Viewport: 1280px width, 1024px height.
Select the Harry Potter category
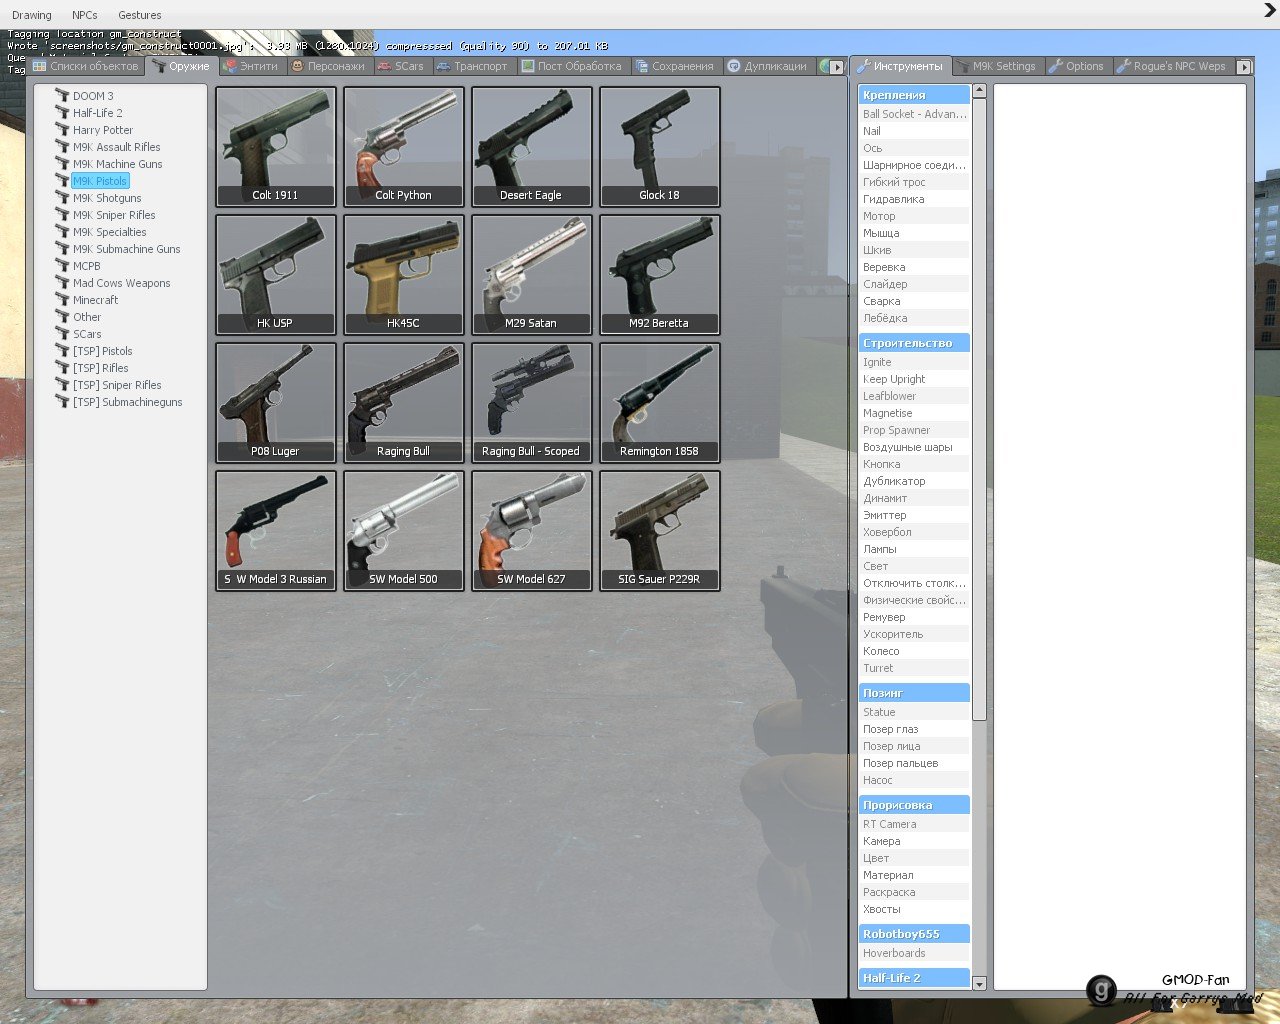tap(102, 130)
